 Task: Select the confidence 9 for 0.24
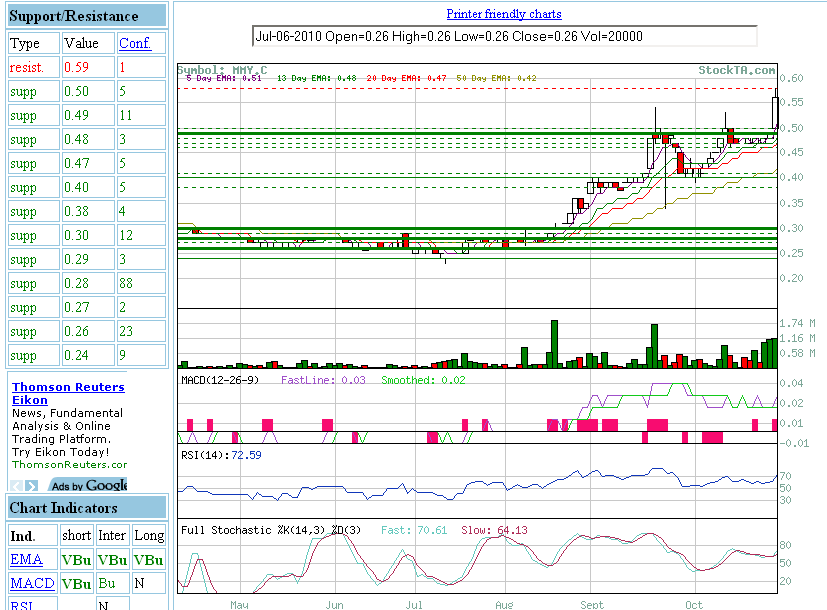pyautogui.click(x=141, y=355)
